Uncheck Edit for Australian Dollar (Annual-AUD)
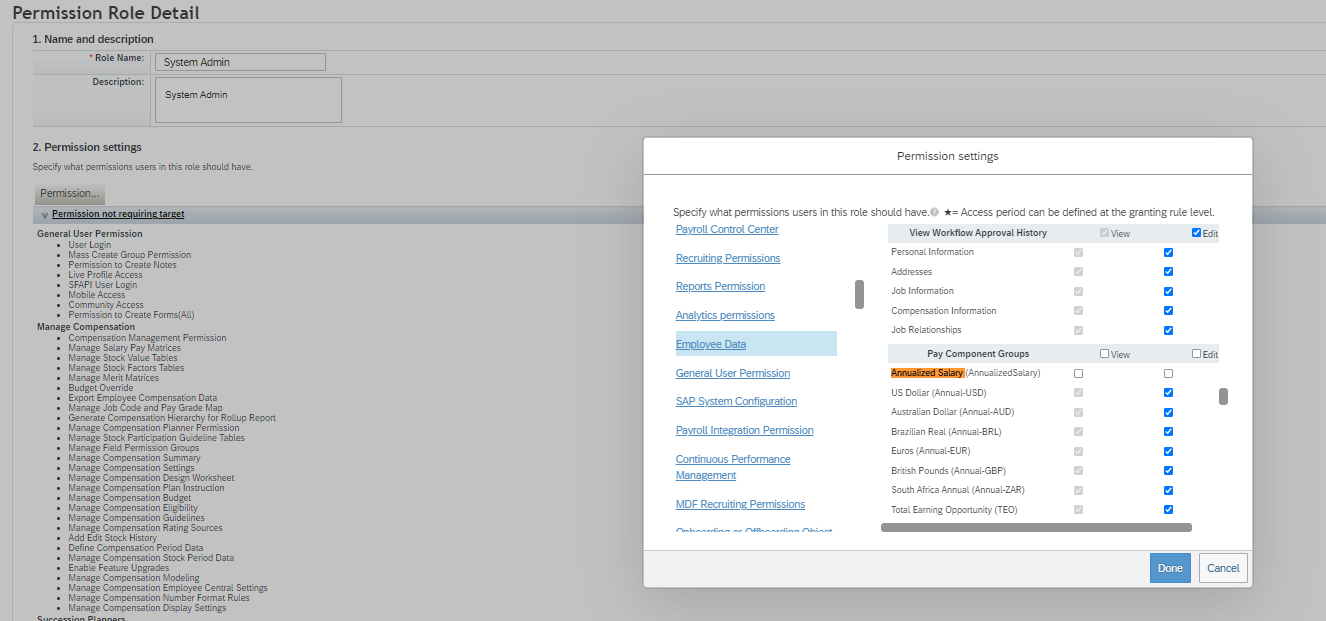1326x621 pixels. tap(1168, 412)
